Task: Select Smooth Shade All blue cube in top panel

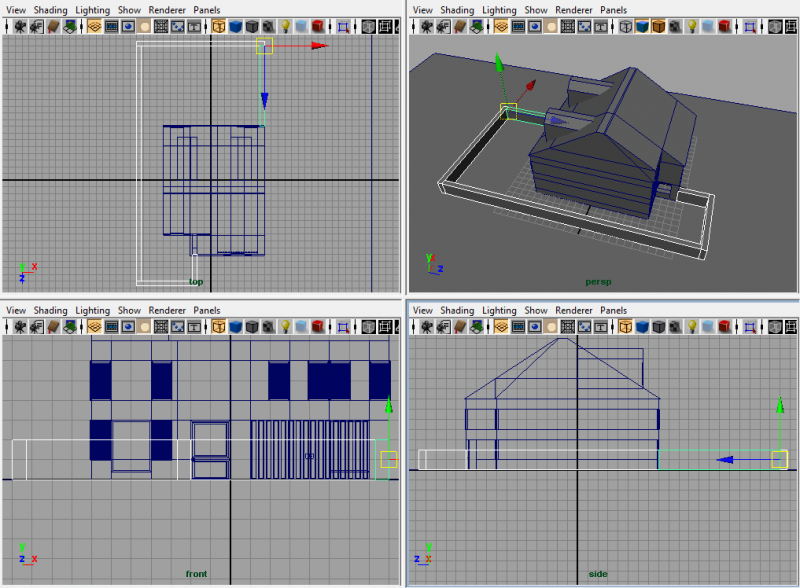Action: point(235,27)
